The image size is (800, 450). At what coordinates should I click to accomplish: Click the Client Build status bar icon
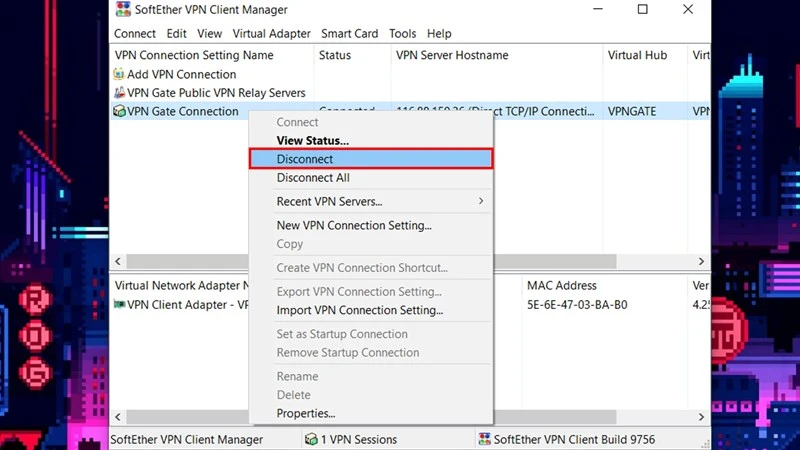coord(485,439)
